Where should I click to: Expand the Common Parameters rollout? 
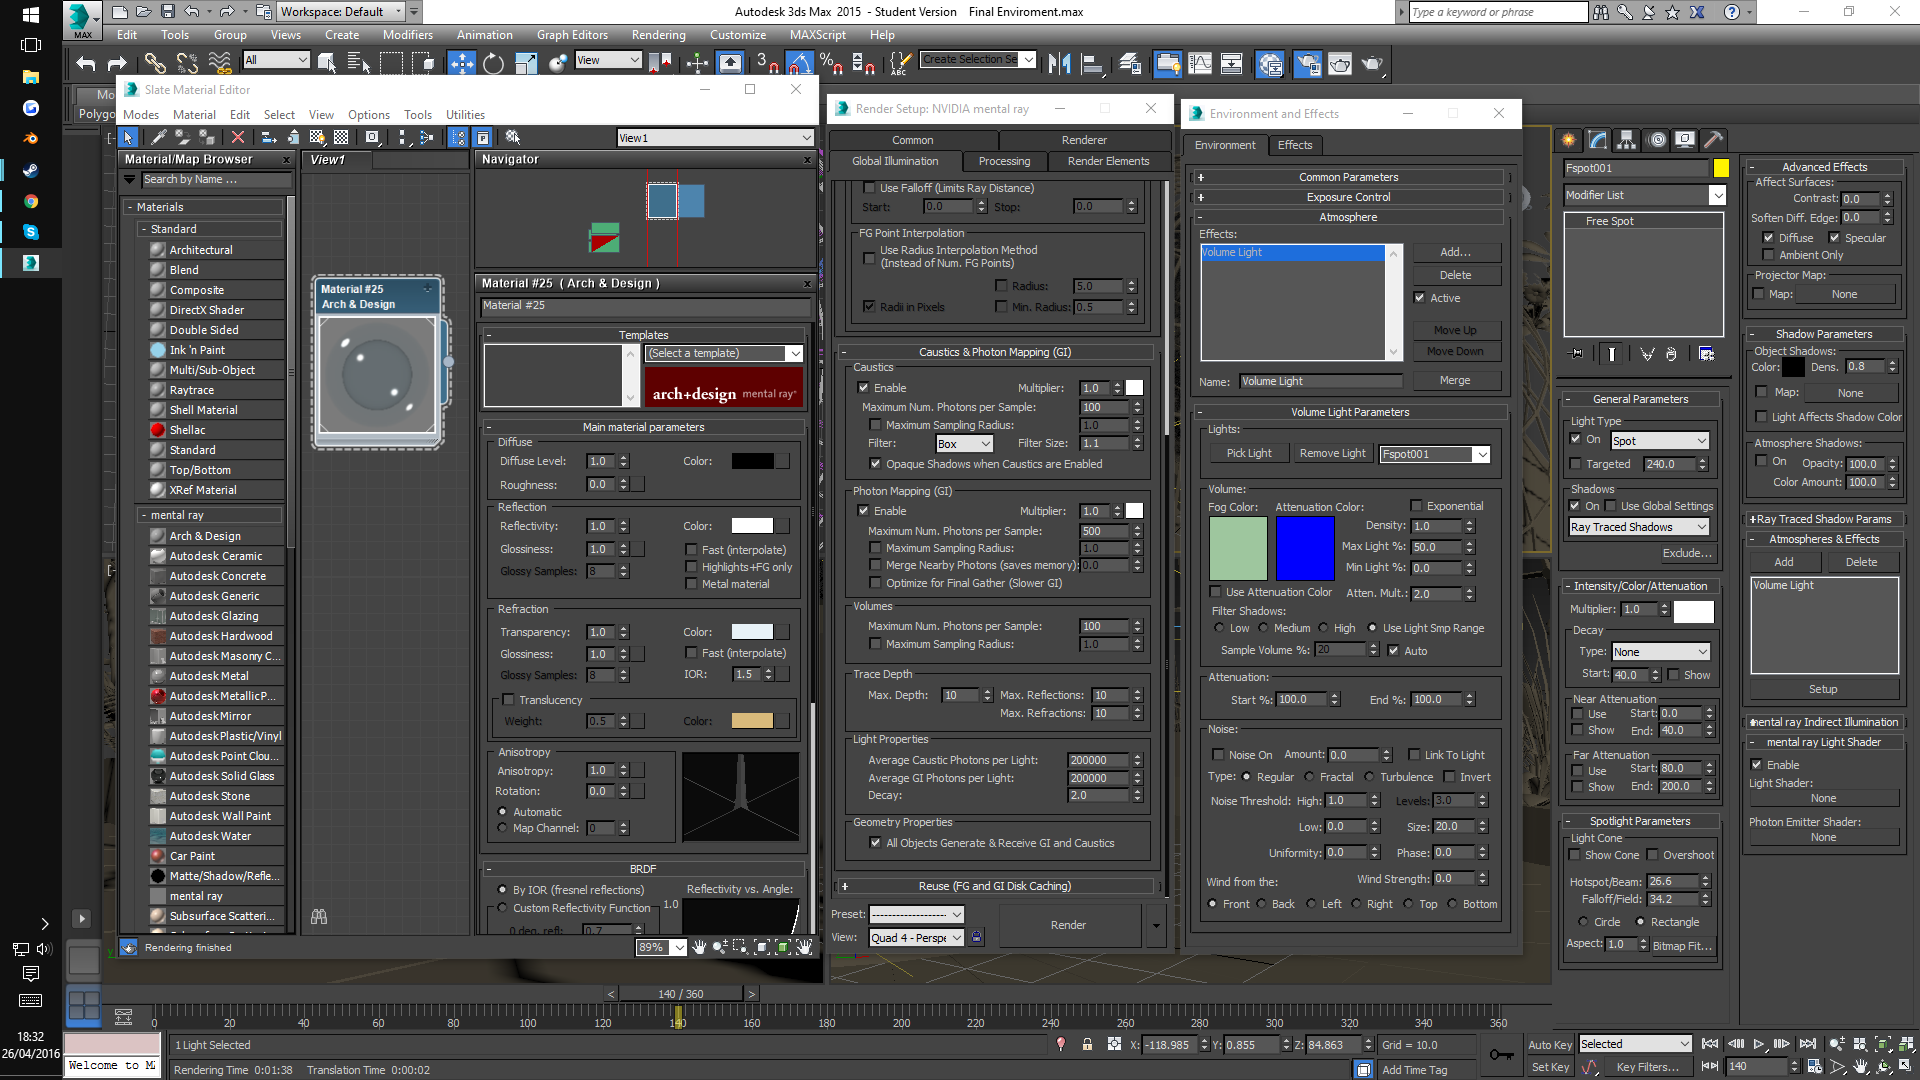pyautogui.click(x=1348, y=177)
